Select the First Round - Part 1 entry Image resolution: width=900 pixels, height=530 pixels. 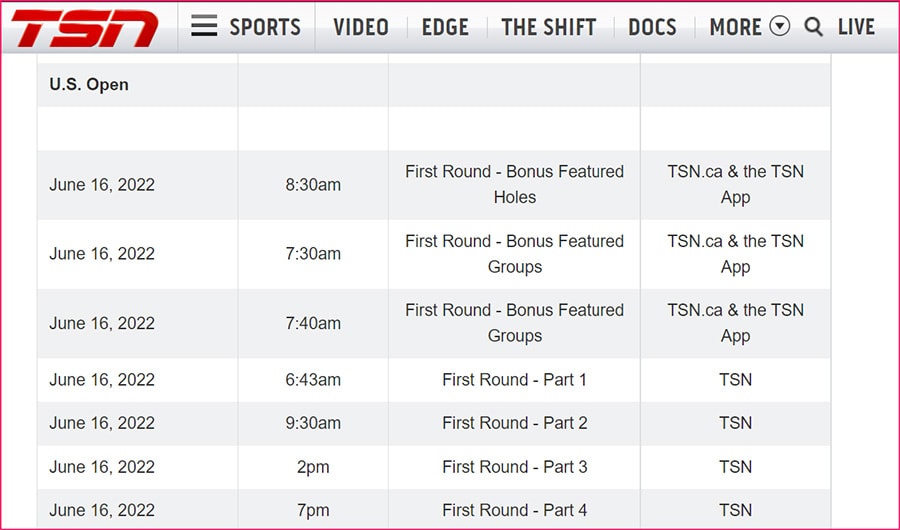(514, 380)
